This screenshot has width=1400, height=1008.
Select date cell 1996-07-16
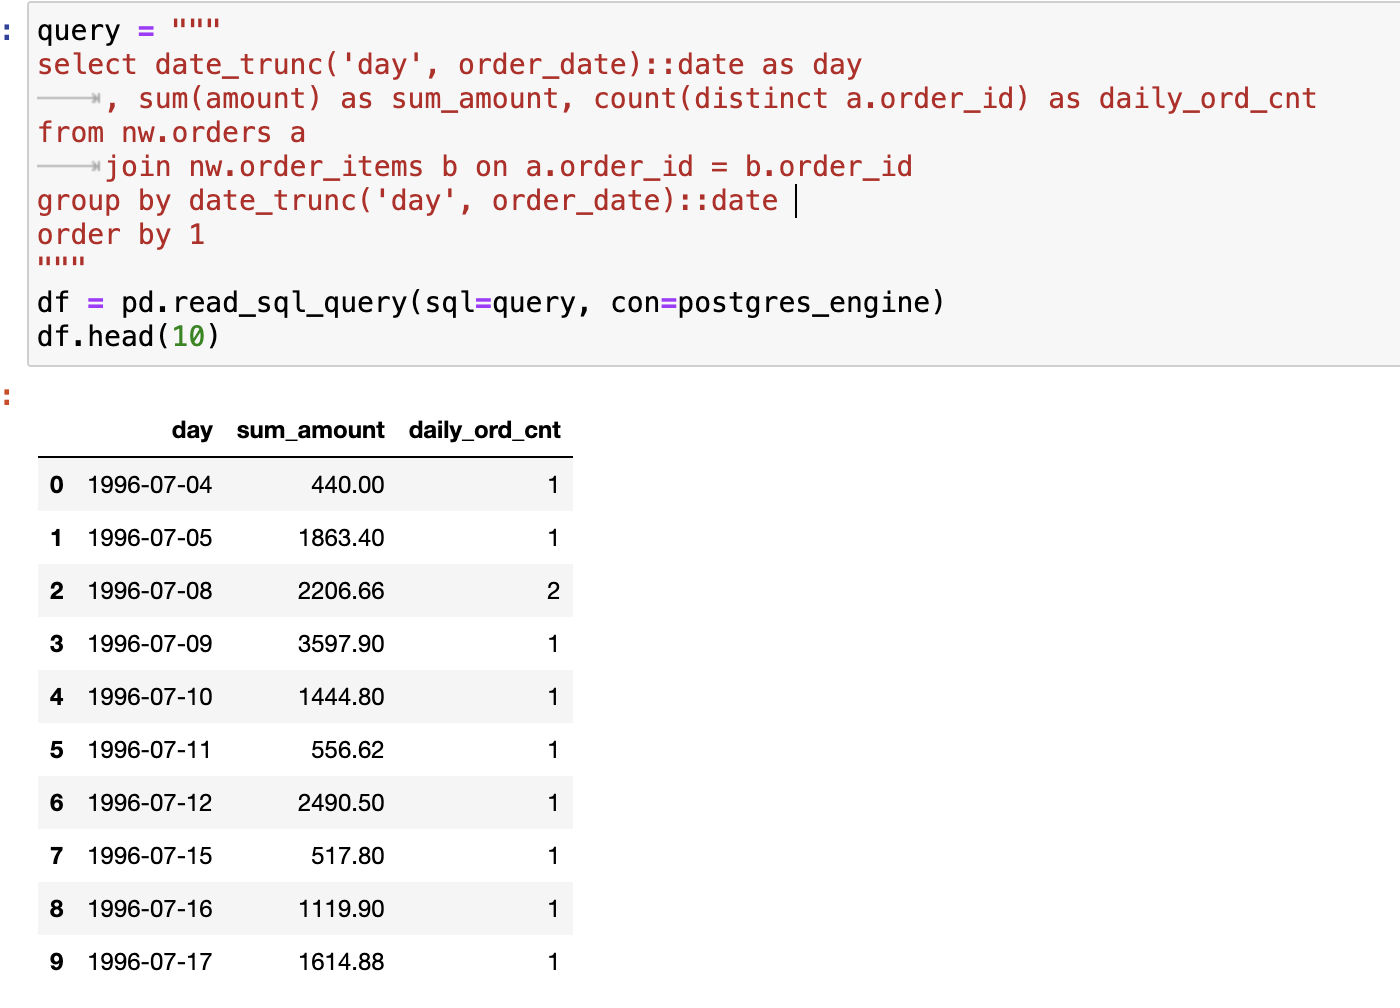click(x=150, y=909)
